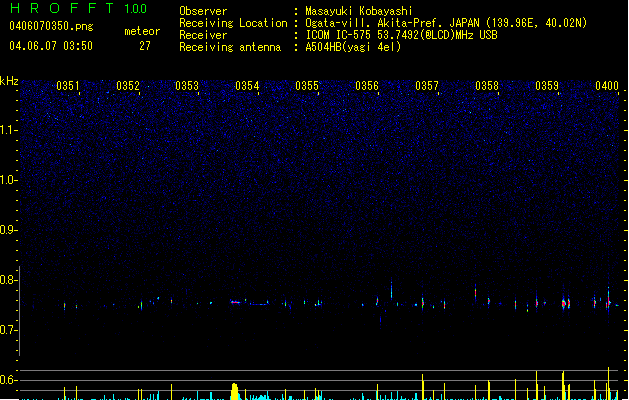Select the filename 0406070350.png
This screenshot has width=629, height=400.
point(51,26)
